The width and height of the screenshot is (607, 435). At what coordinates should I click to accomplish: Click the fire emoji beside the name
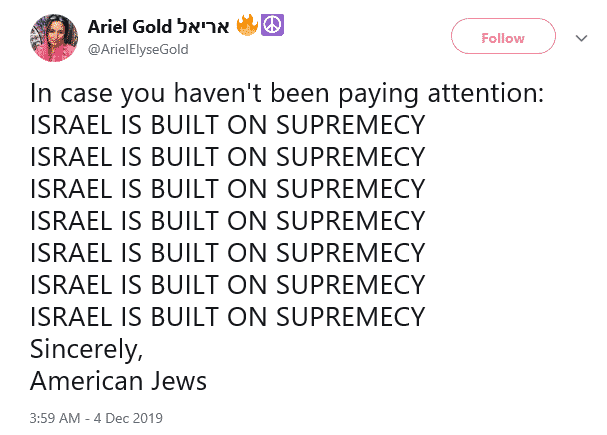tap(247, 25)
